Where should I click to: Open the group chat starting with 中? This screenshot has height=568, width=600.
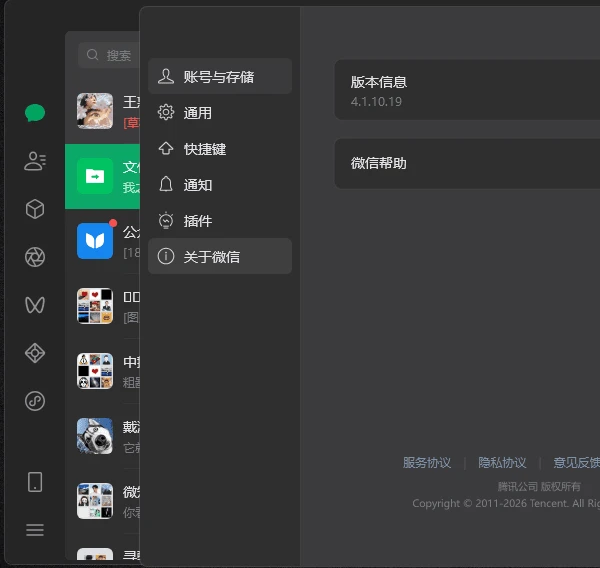click(103, 371)
